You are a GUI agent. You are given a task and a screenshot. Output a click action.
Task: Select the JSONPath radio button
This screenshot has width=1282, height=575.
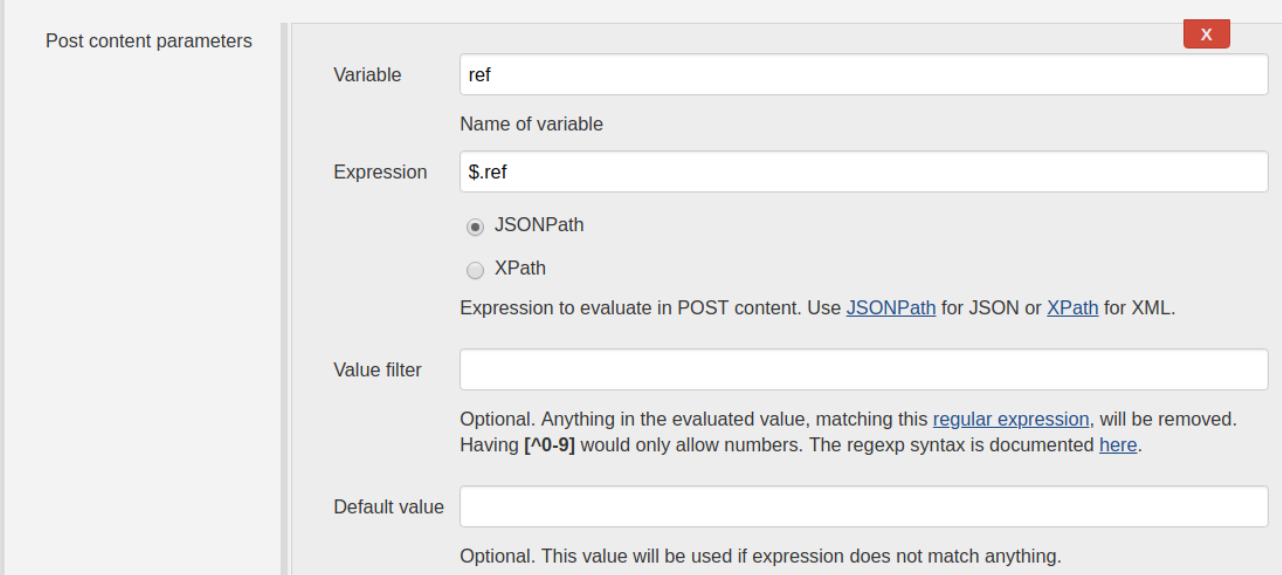coord(475,227)
